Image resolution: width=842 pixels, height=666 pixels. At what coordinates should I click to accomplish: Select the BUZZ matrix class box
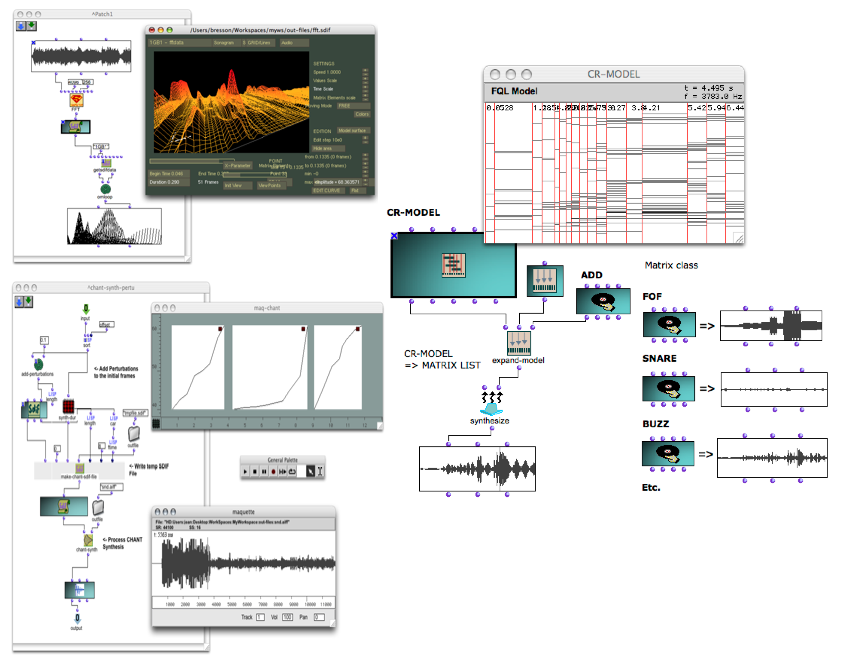(668, 454)
